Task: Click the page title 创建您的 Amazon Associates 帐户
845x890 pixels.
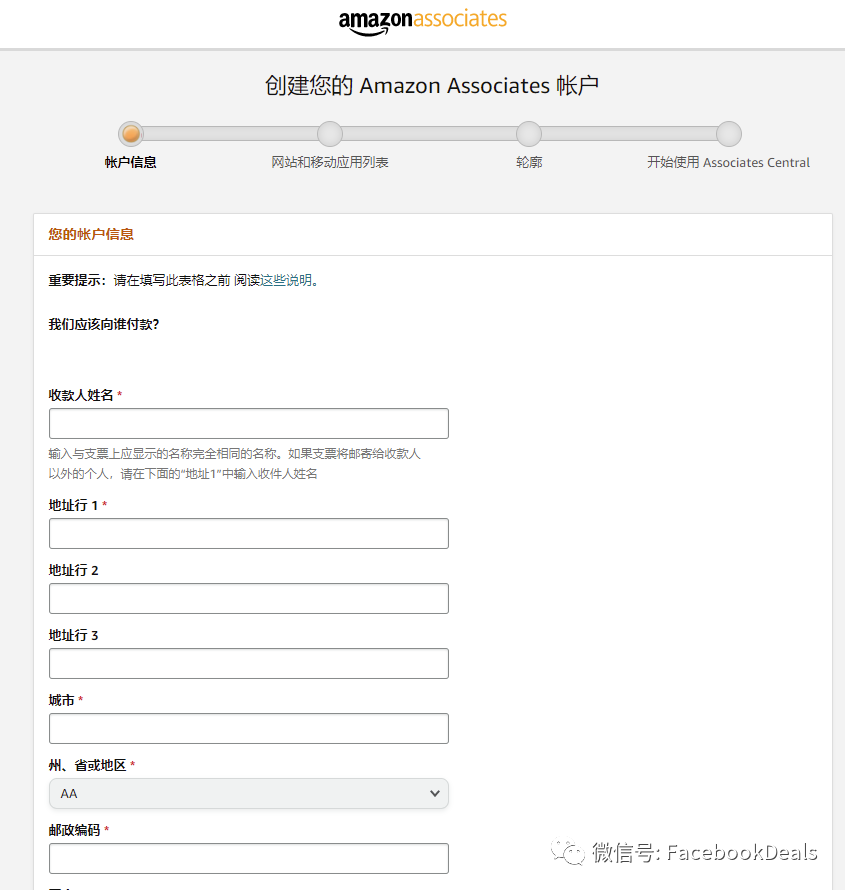Action: click(x=432, y=86)
